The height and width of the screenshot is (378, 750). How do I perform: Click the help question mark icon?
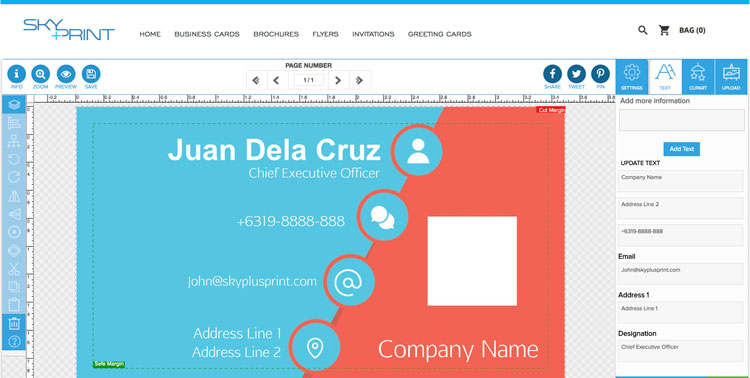click(x=14, y=341)
